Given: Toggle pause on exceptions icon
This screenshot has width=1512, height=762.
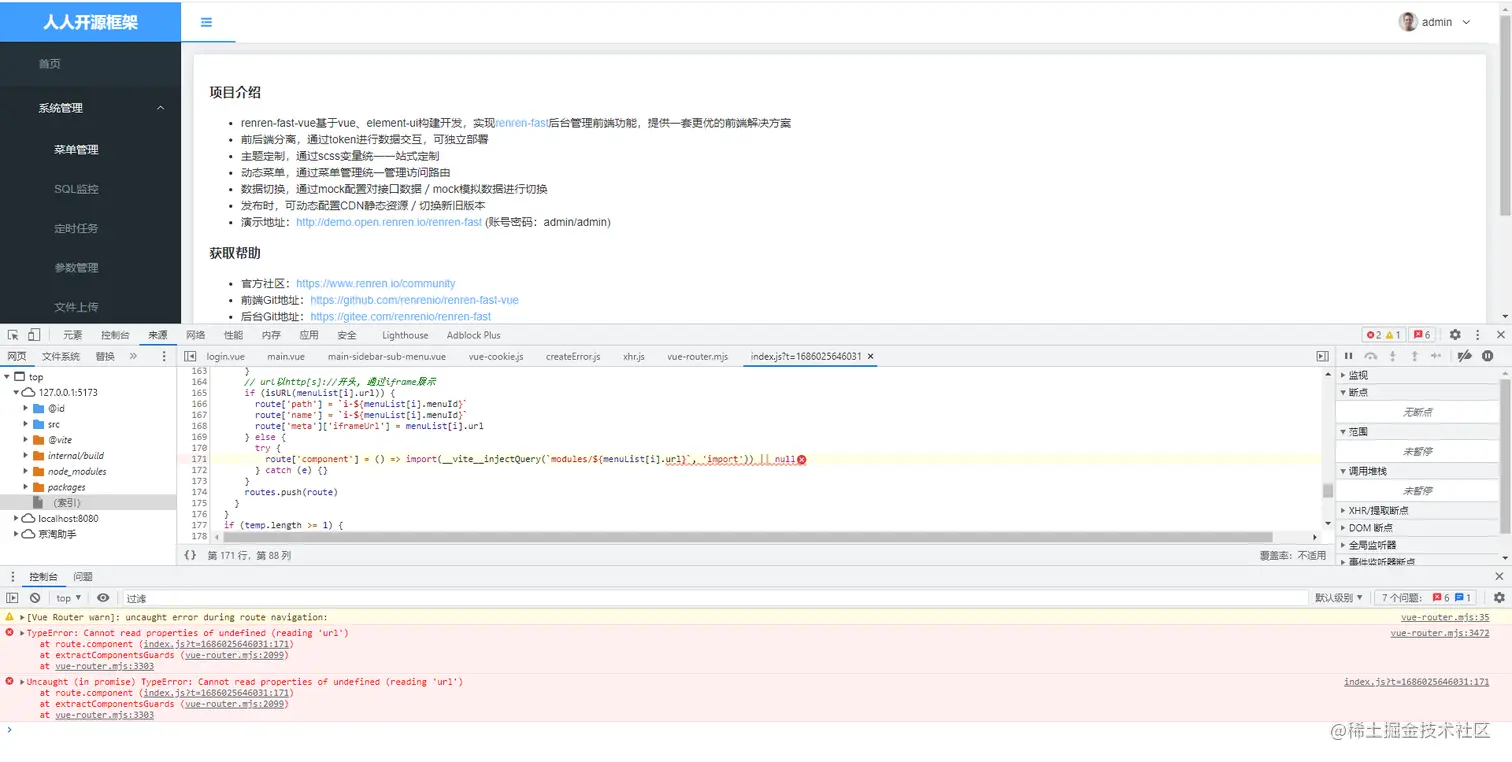Looking at the screenshot, I should tap(1488, 356).
